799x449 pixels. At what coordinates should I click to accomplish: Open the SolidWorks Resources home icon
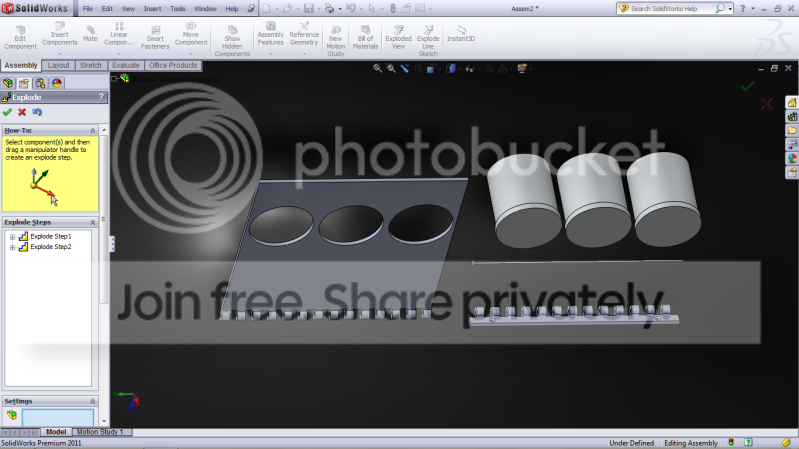point(792,103)
